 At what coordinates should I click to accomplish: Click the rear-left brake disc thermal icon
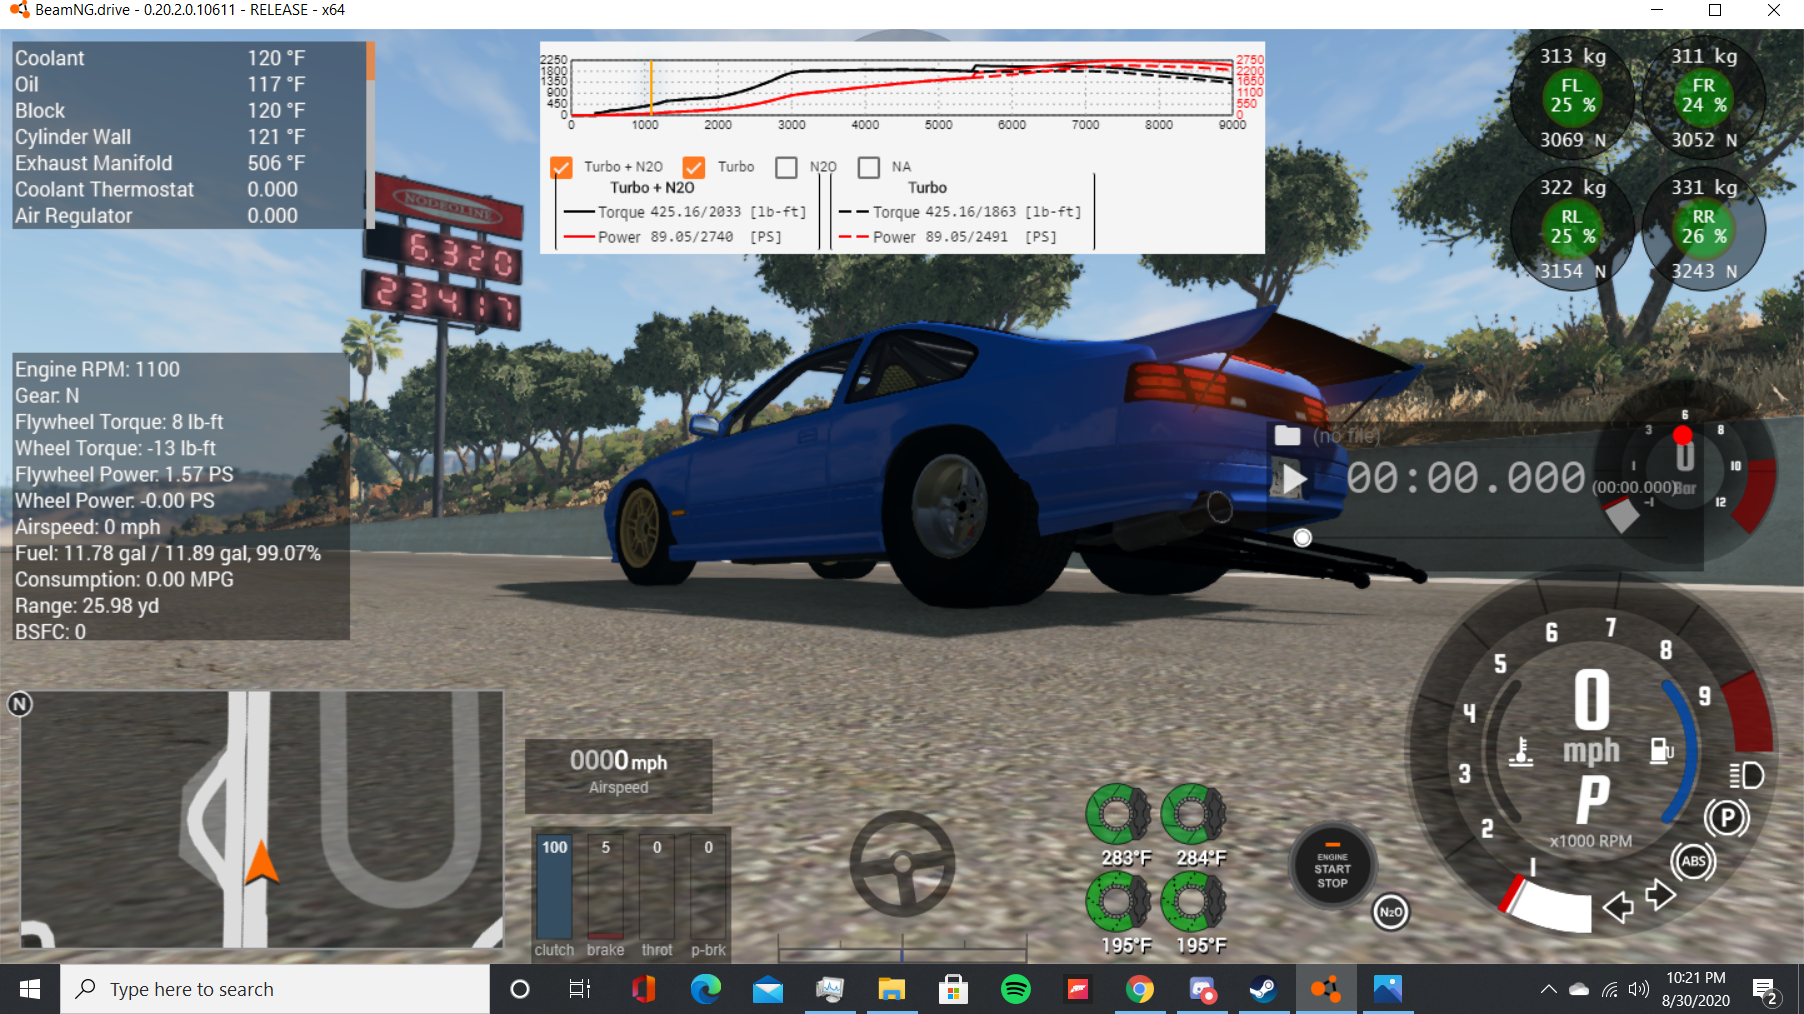pyautogui.click(x=1119, y=901)
